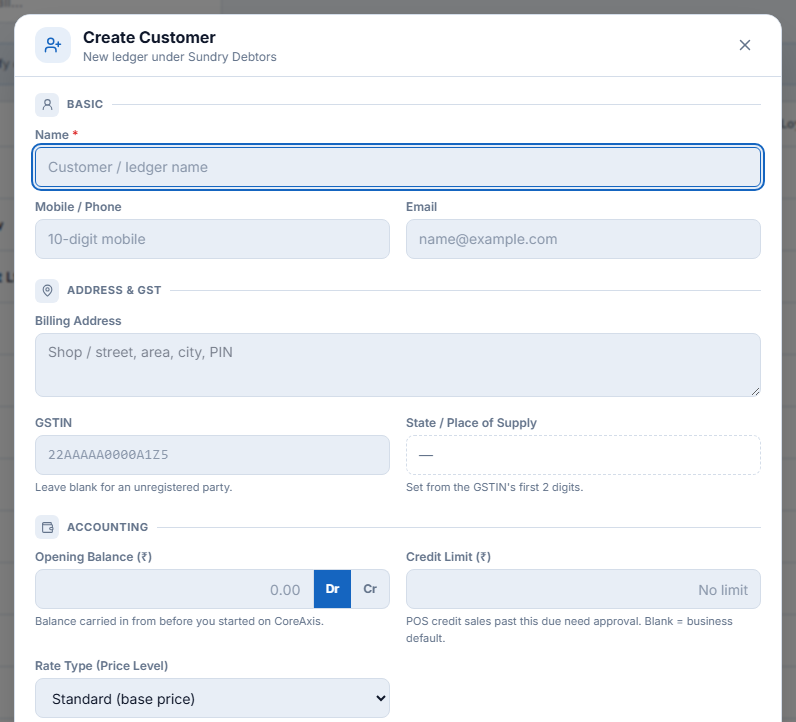Select Cr for the opening balance
The image size is (796, 722).
370,589
